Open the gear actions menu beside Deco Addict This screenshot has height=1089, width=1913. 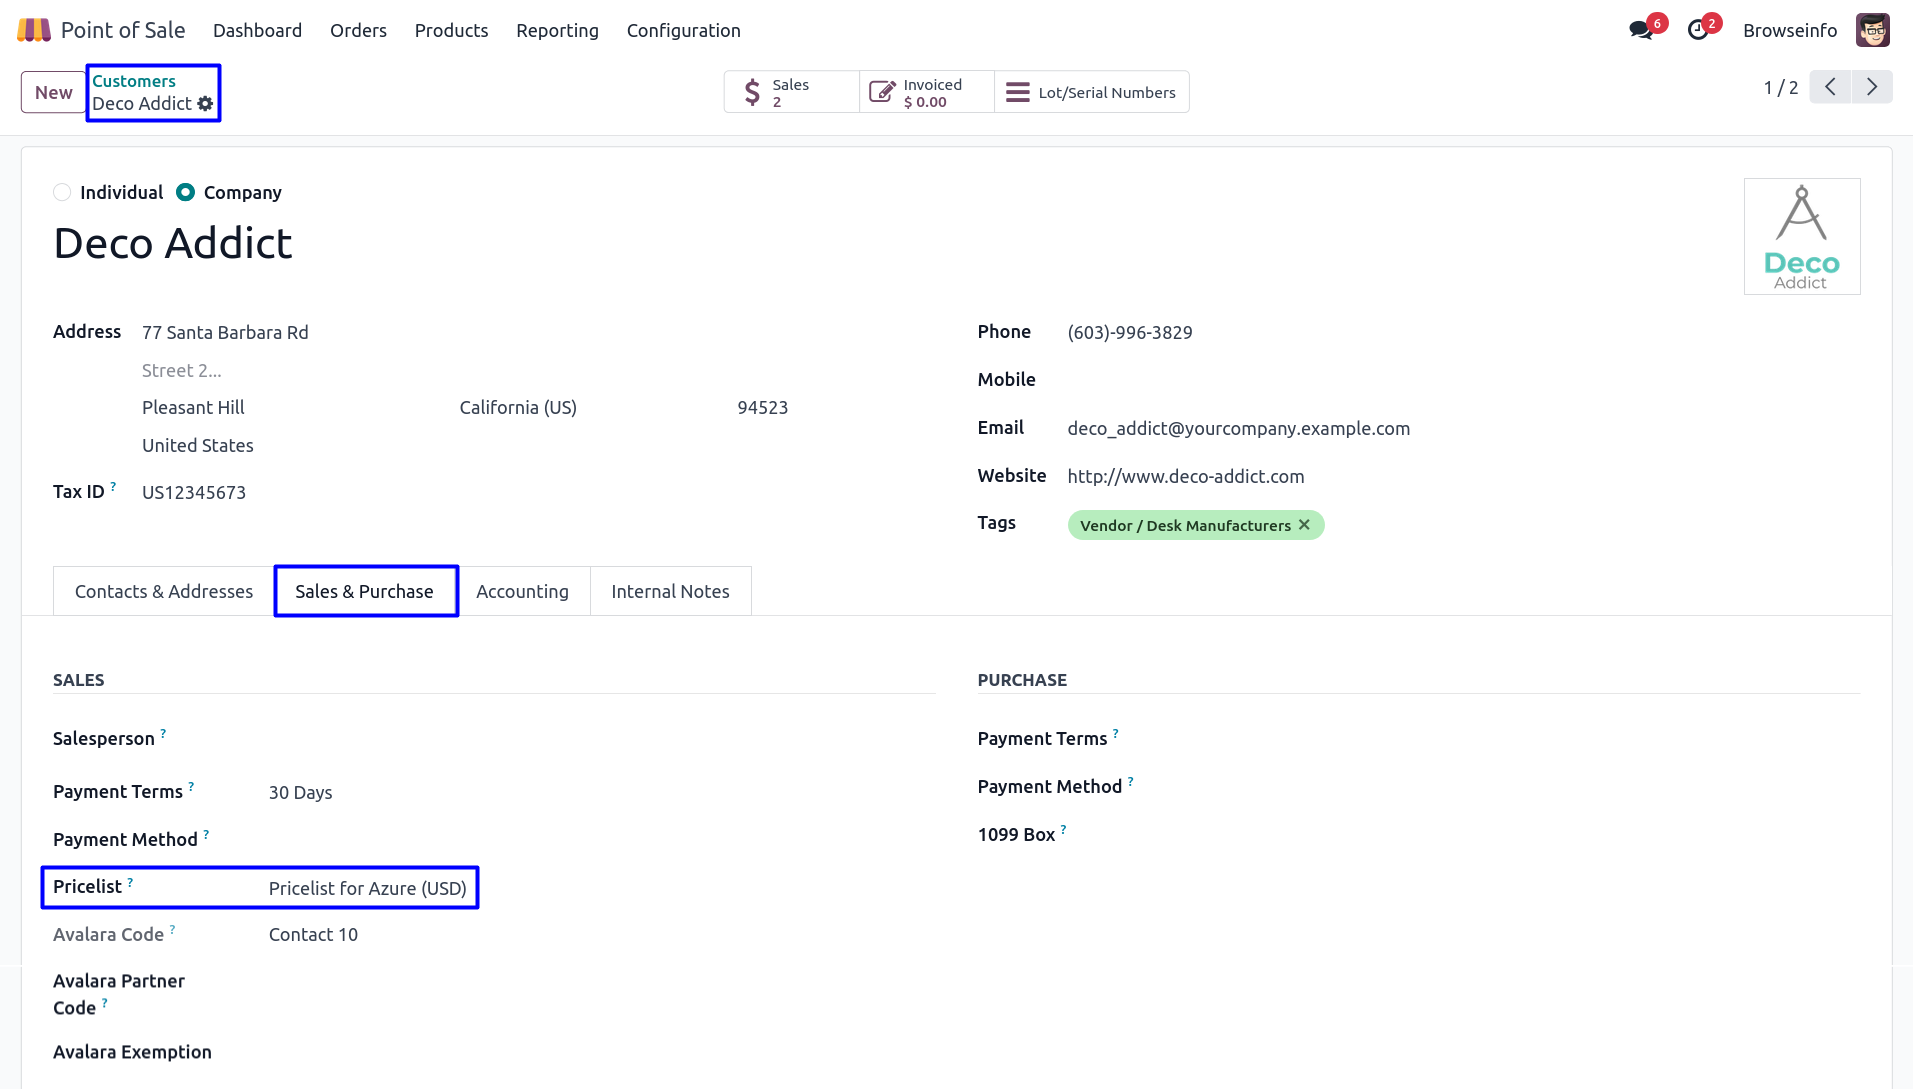click(205, 104)
